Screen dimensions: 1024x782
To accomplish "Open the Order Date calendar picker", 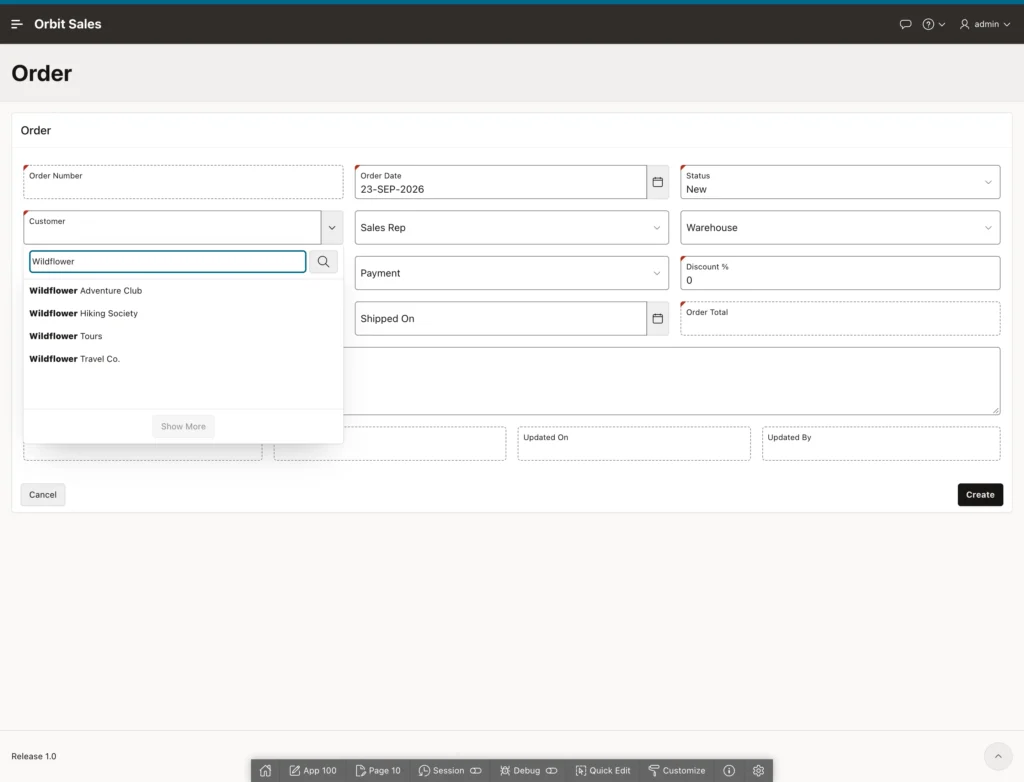I will [x=658, y=182].
